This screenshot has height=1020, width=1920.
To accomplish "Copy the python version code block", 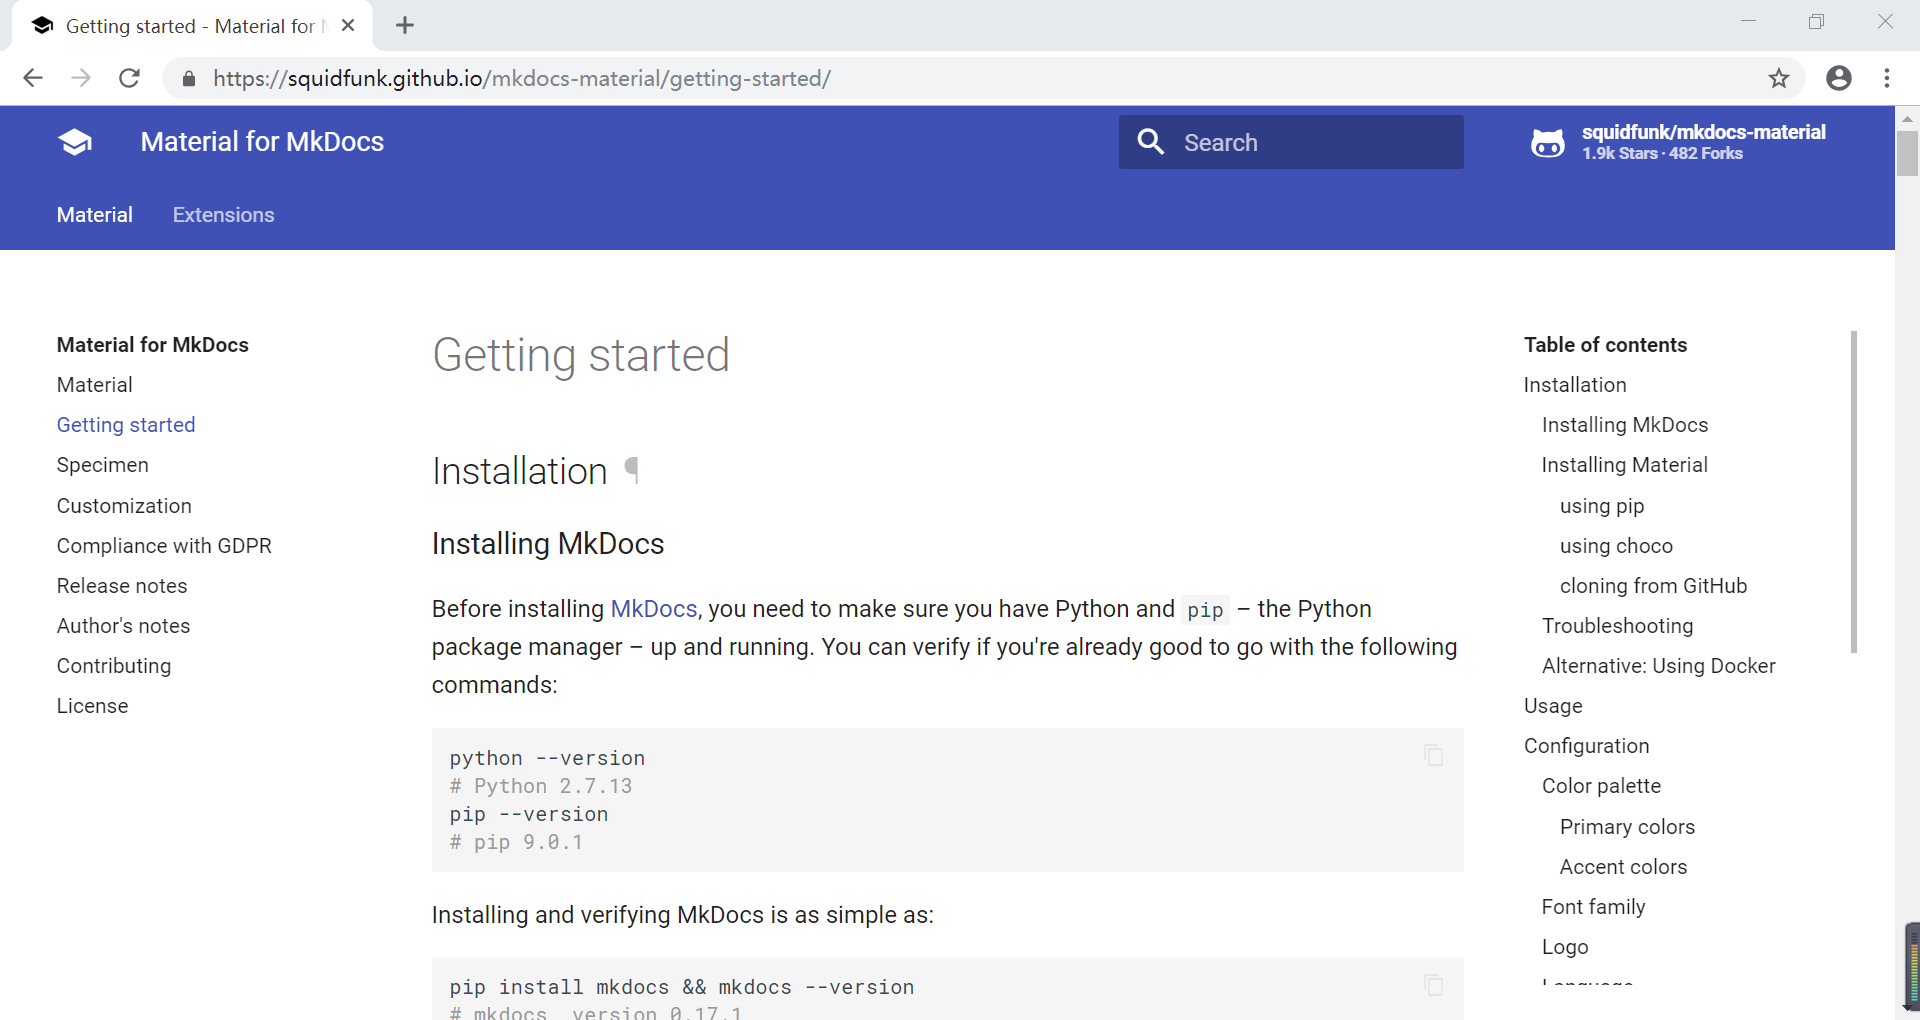I will [1433, 755].
